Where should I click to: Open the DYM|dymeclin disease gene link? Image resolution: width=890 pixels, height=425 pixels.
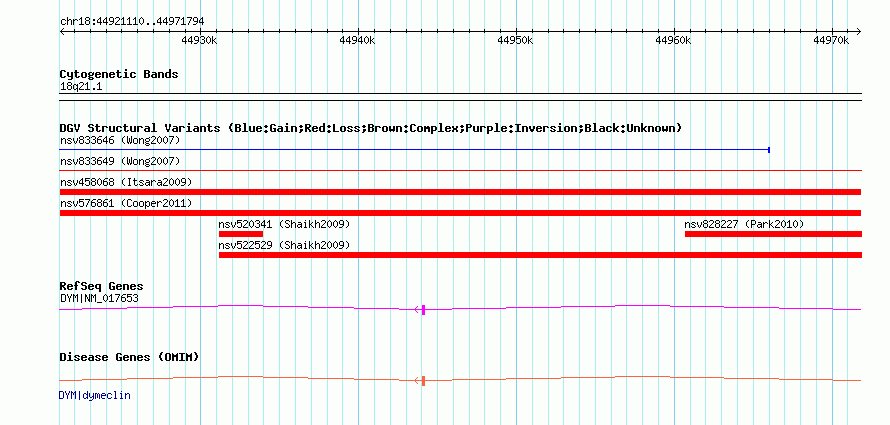point(94,395)
